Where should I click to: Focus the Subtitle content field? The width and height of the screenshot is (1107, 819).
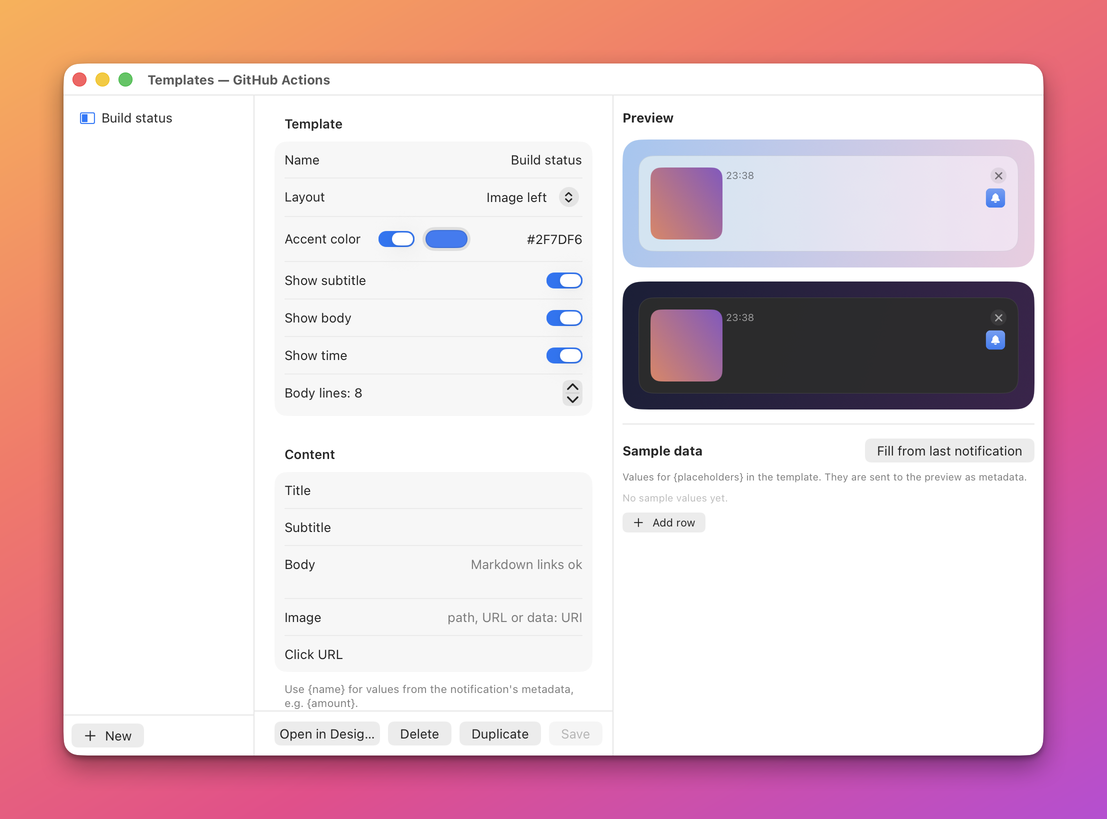click(x=433, y=527)
